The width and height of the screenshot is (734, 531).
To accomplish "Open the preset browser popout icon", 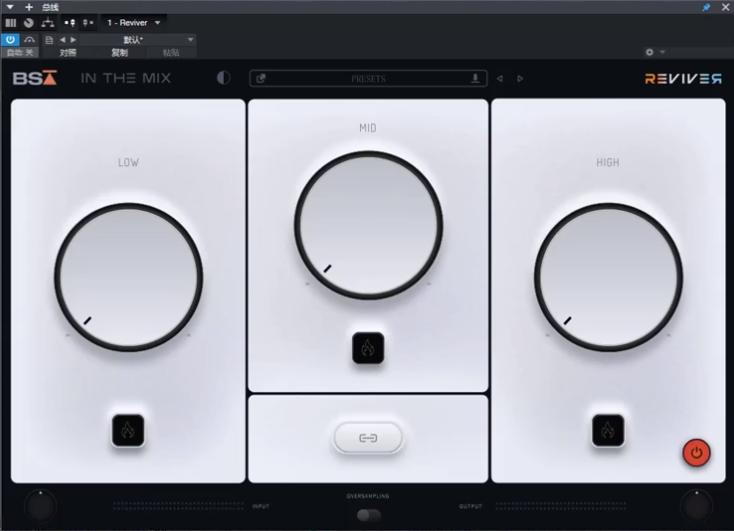I will pyautogui.click(x=261, y=78).
